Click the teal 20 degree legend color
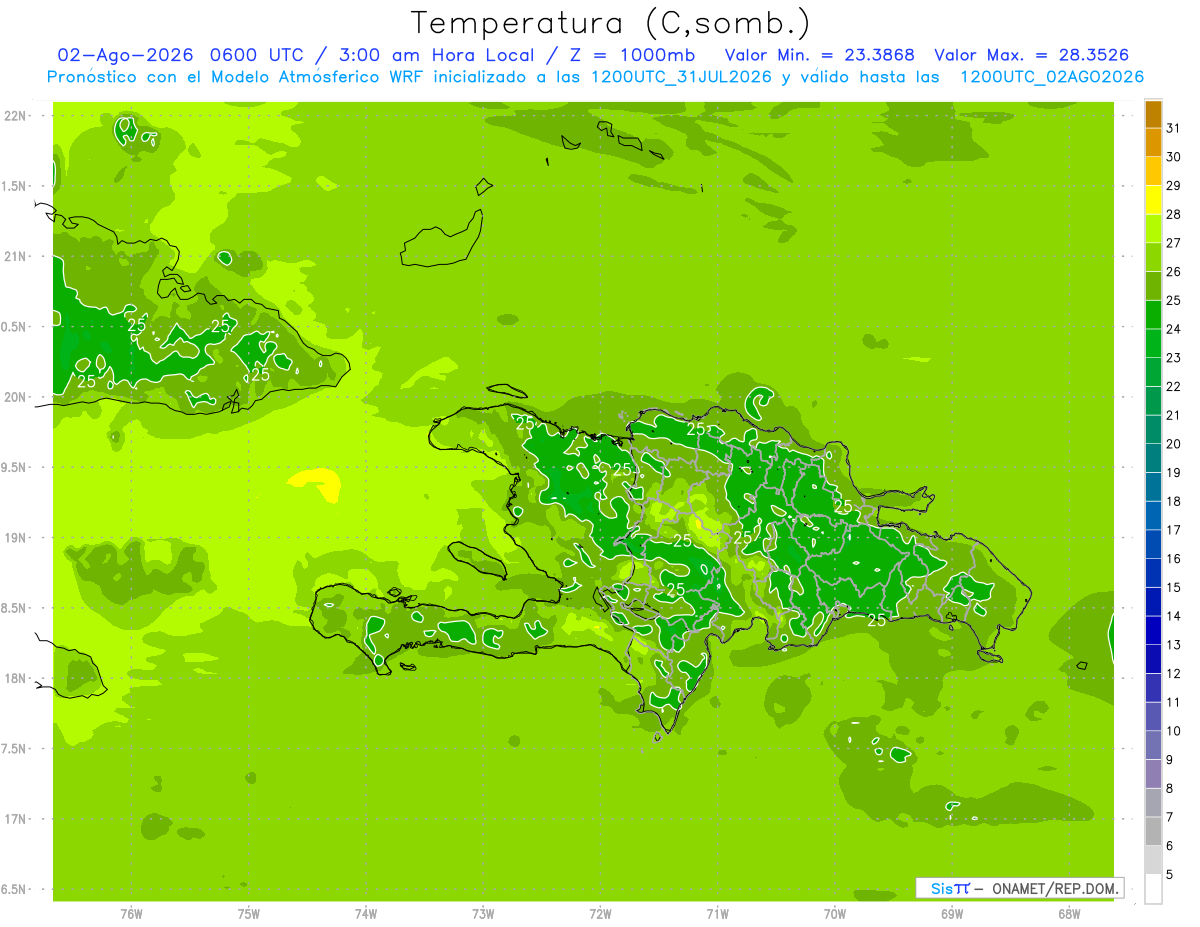This screenshot has width=1200, height=927. click(1153, 430)
